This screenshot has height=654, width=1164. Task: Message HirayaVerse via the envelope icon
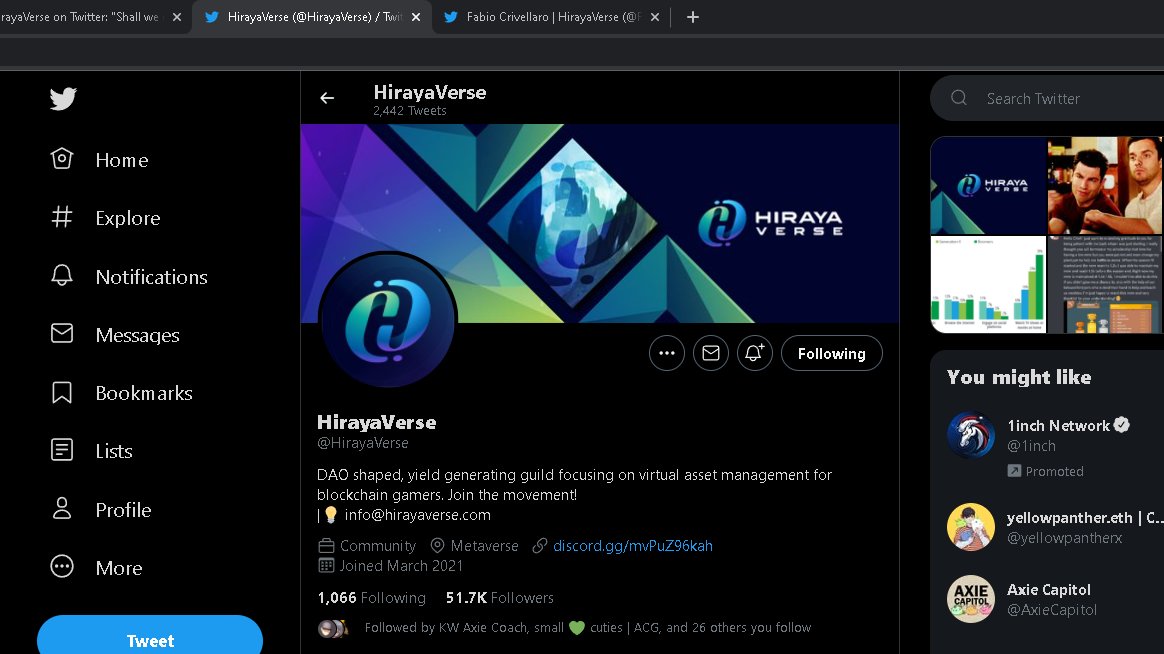tap(710, 353)
